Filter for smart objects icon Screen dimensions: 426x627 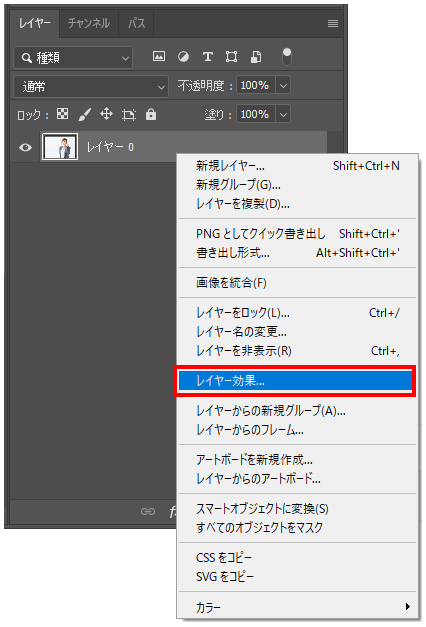click(256, 57)
